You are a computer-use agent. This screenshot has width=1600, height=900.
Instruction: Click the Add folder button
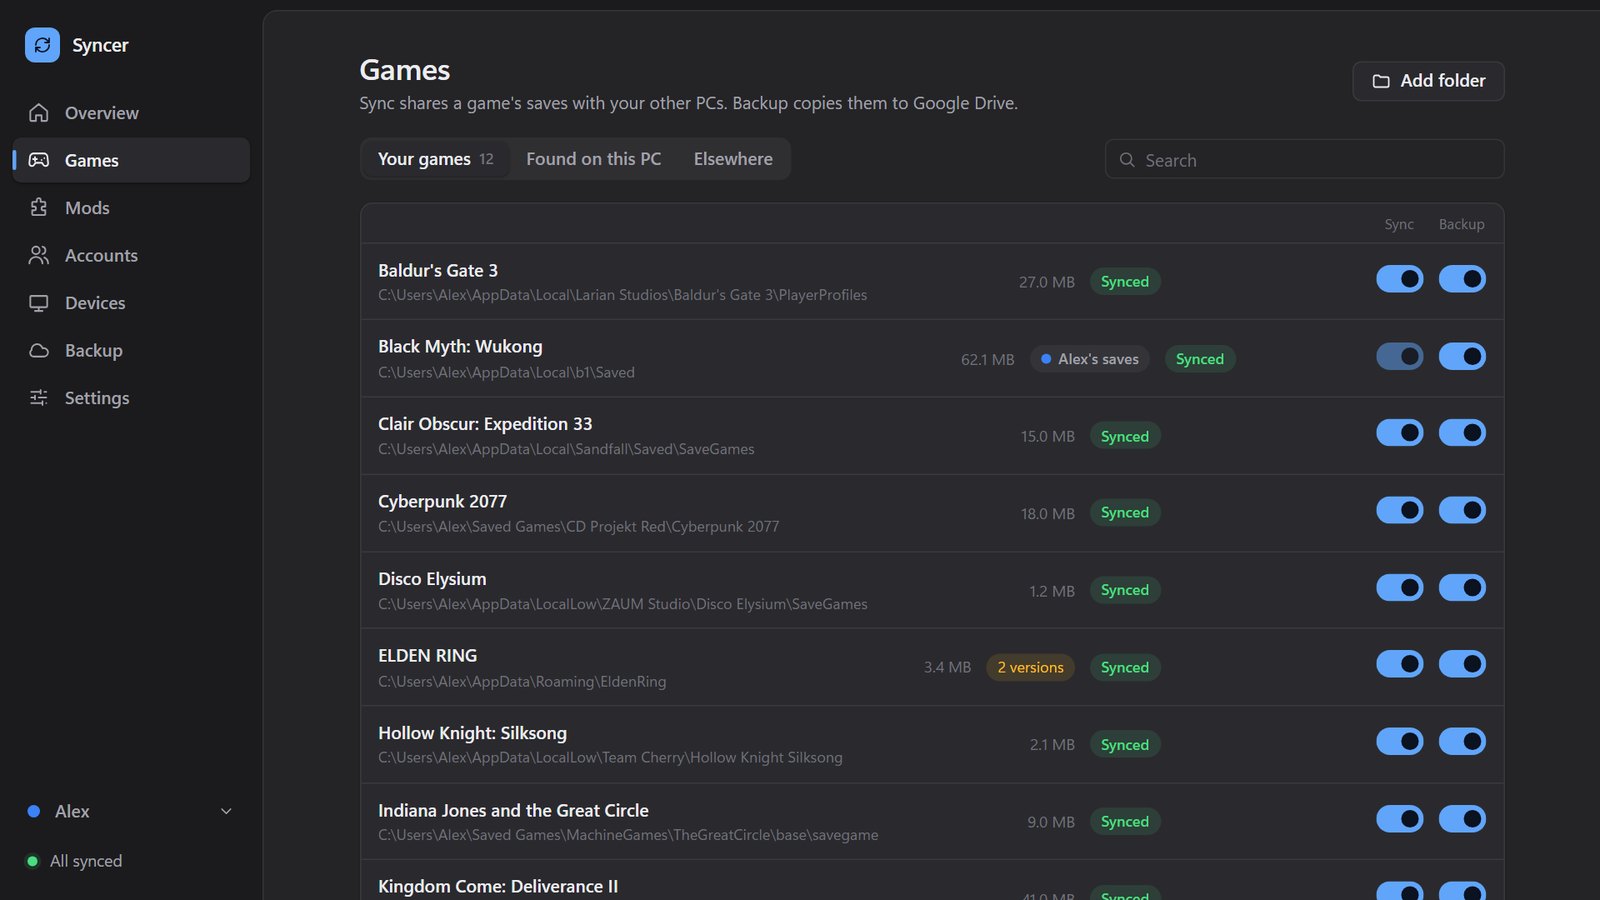1428,81
